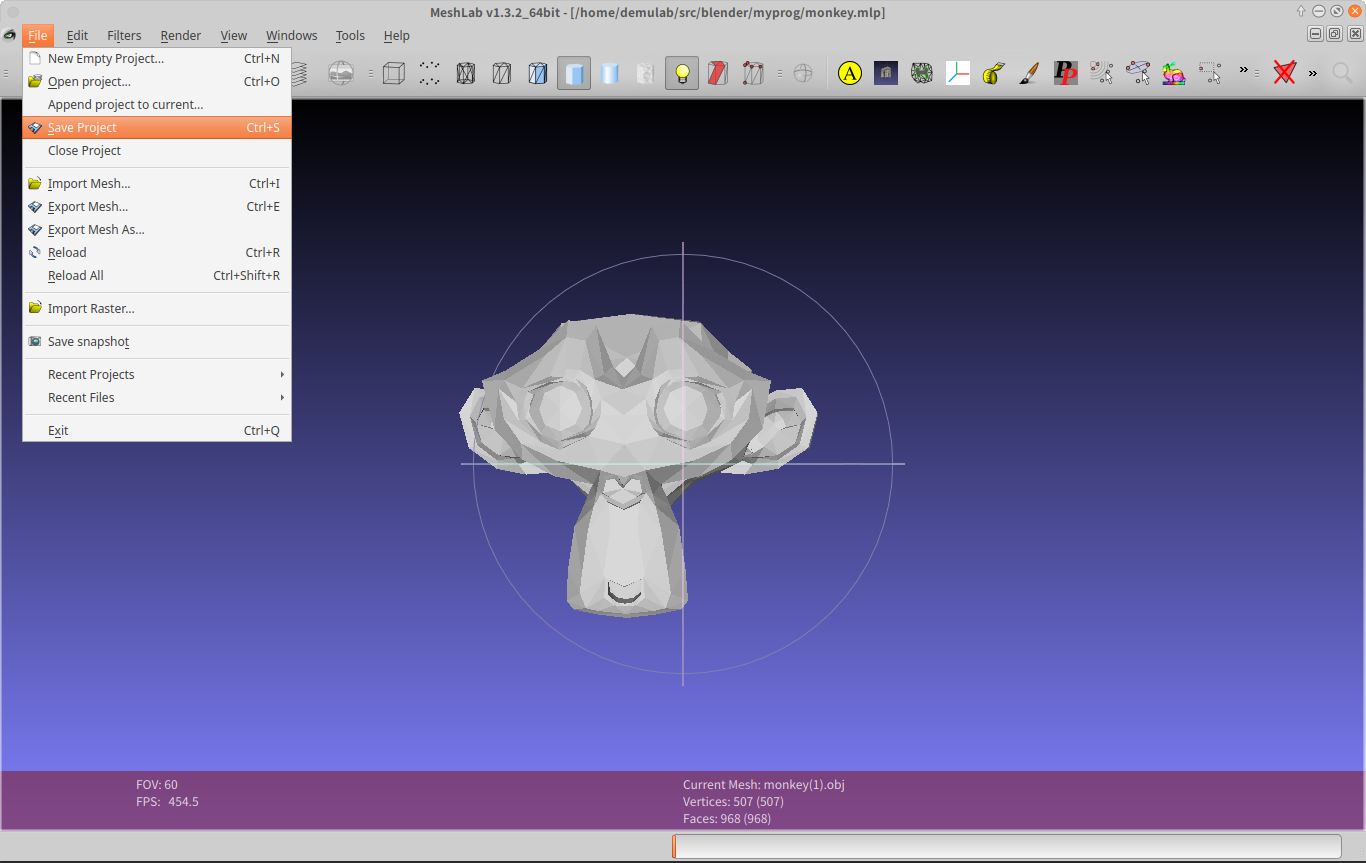The height and width of the screenshot is (863, 1366).
Task: Open the Edit menu
Action: point(77,35)
